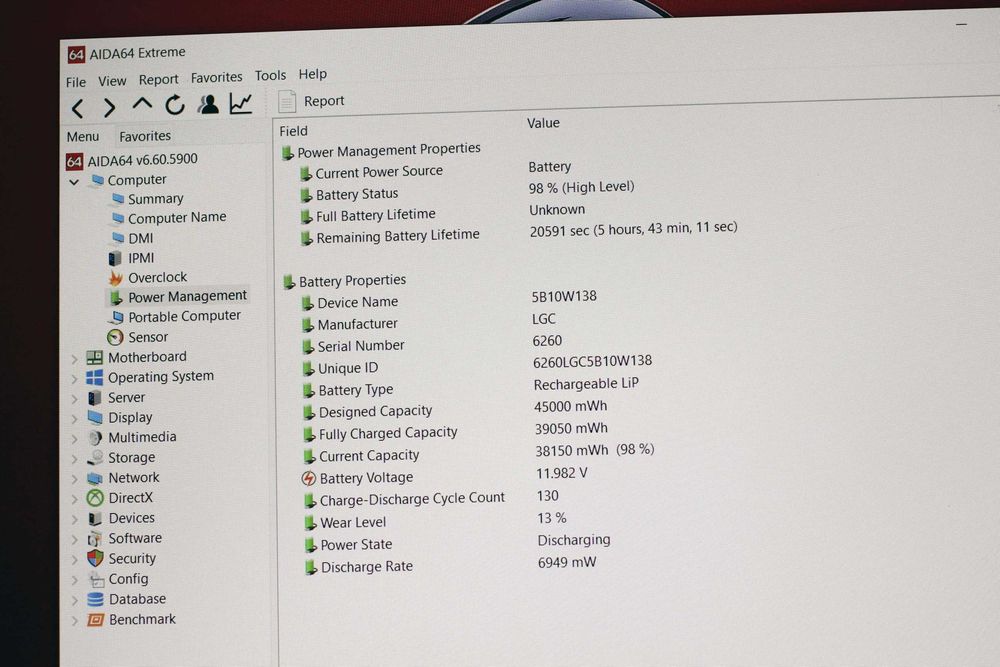Viewport: 1000px width, 667px height.
Task: Expand the Server node
Action: coord(75,399)
